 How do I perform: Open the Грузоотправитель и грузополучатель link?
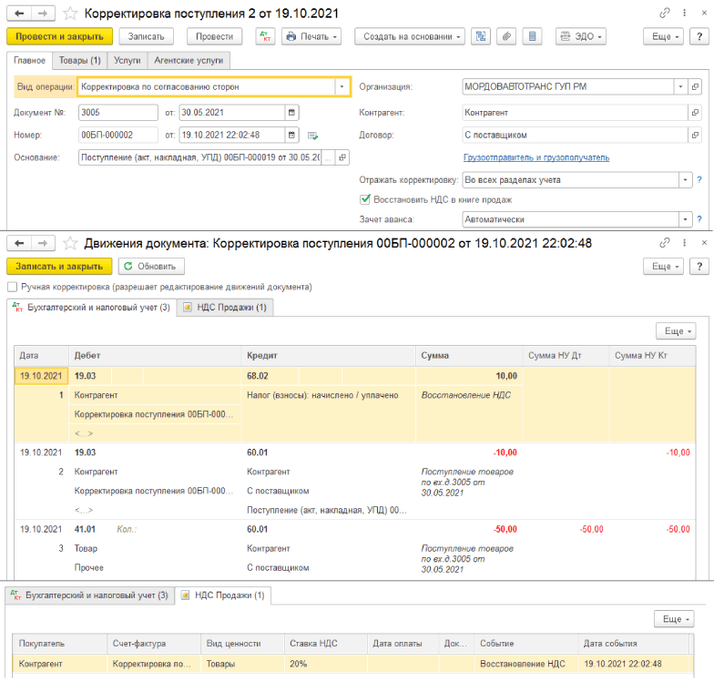click(x=536, y=157)
